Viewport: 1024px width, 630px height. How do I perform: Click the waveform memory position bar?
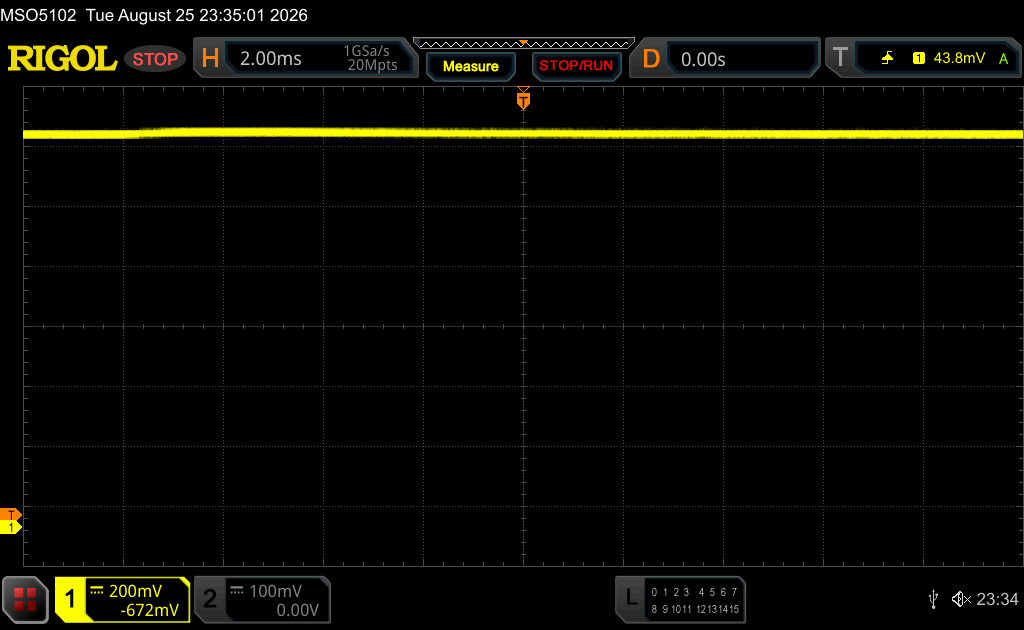click(524, 44)
